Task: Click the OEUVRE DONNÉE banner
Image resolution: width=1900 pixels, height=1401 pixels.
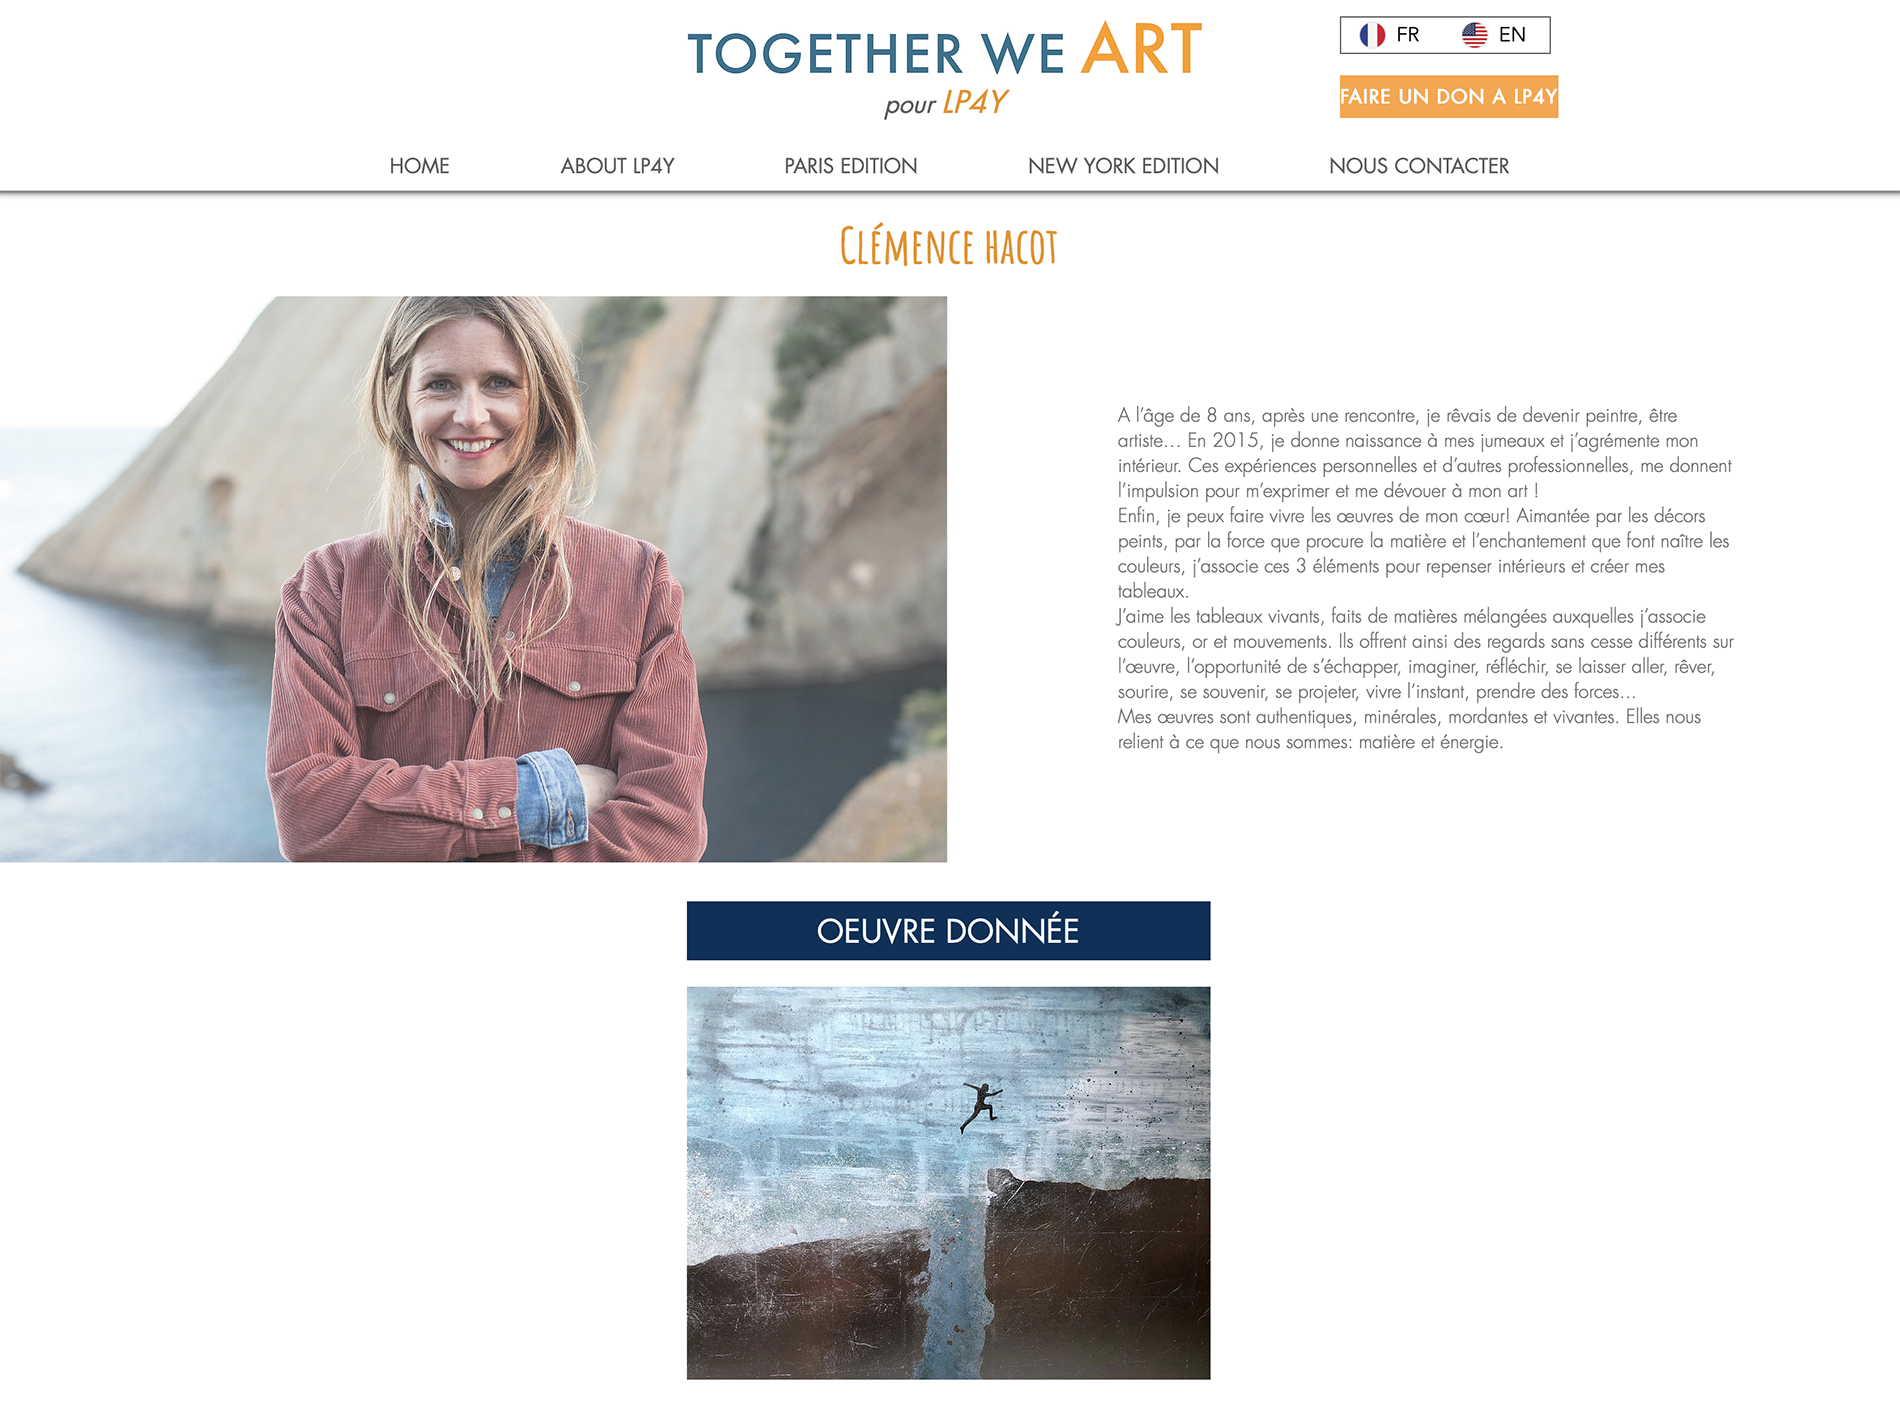Action: coord(948,931)
